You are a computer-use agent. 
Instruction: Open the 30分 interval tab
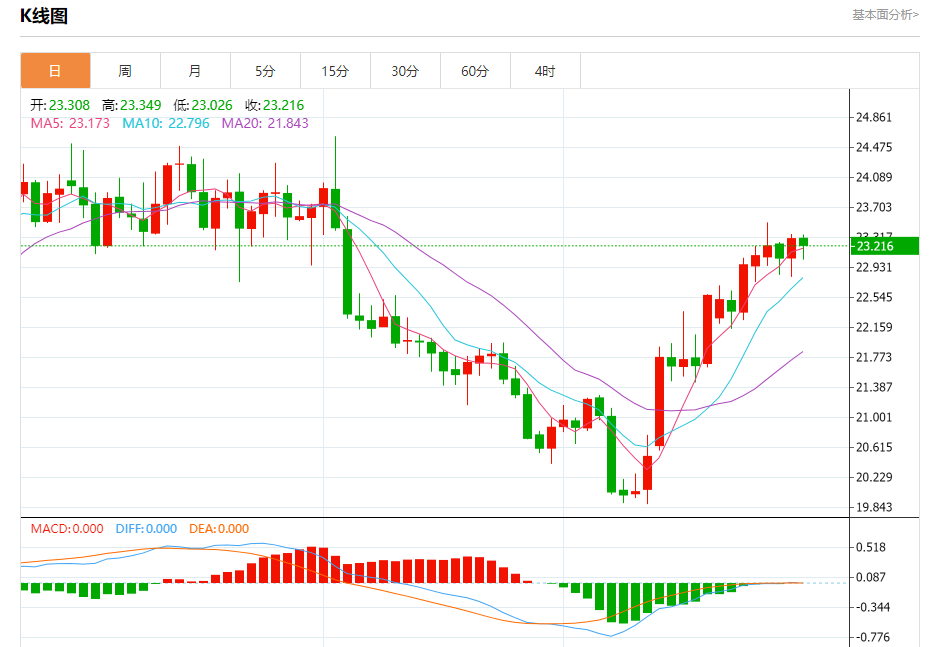point(405,71)
